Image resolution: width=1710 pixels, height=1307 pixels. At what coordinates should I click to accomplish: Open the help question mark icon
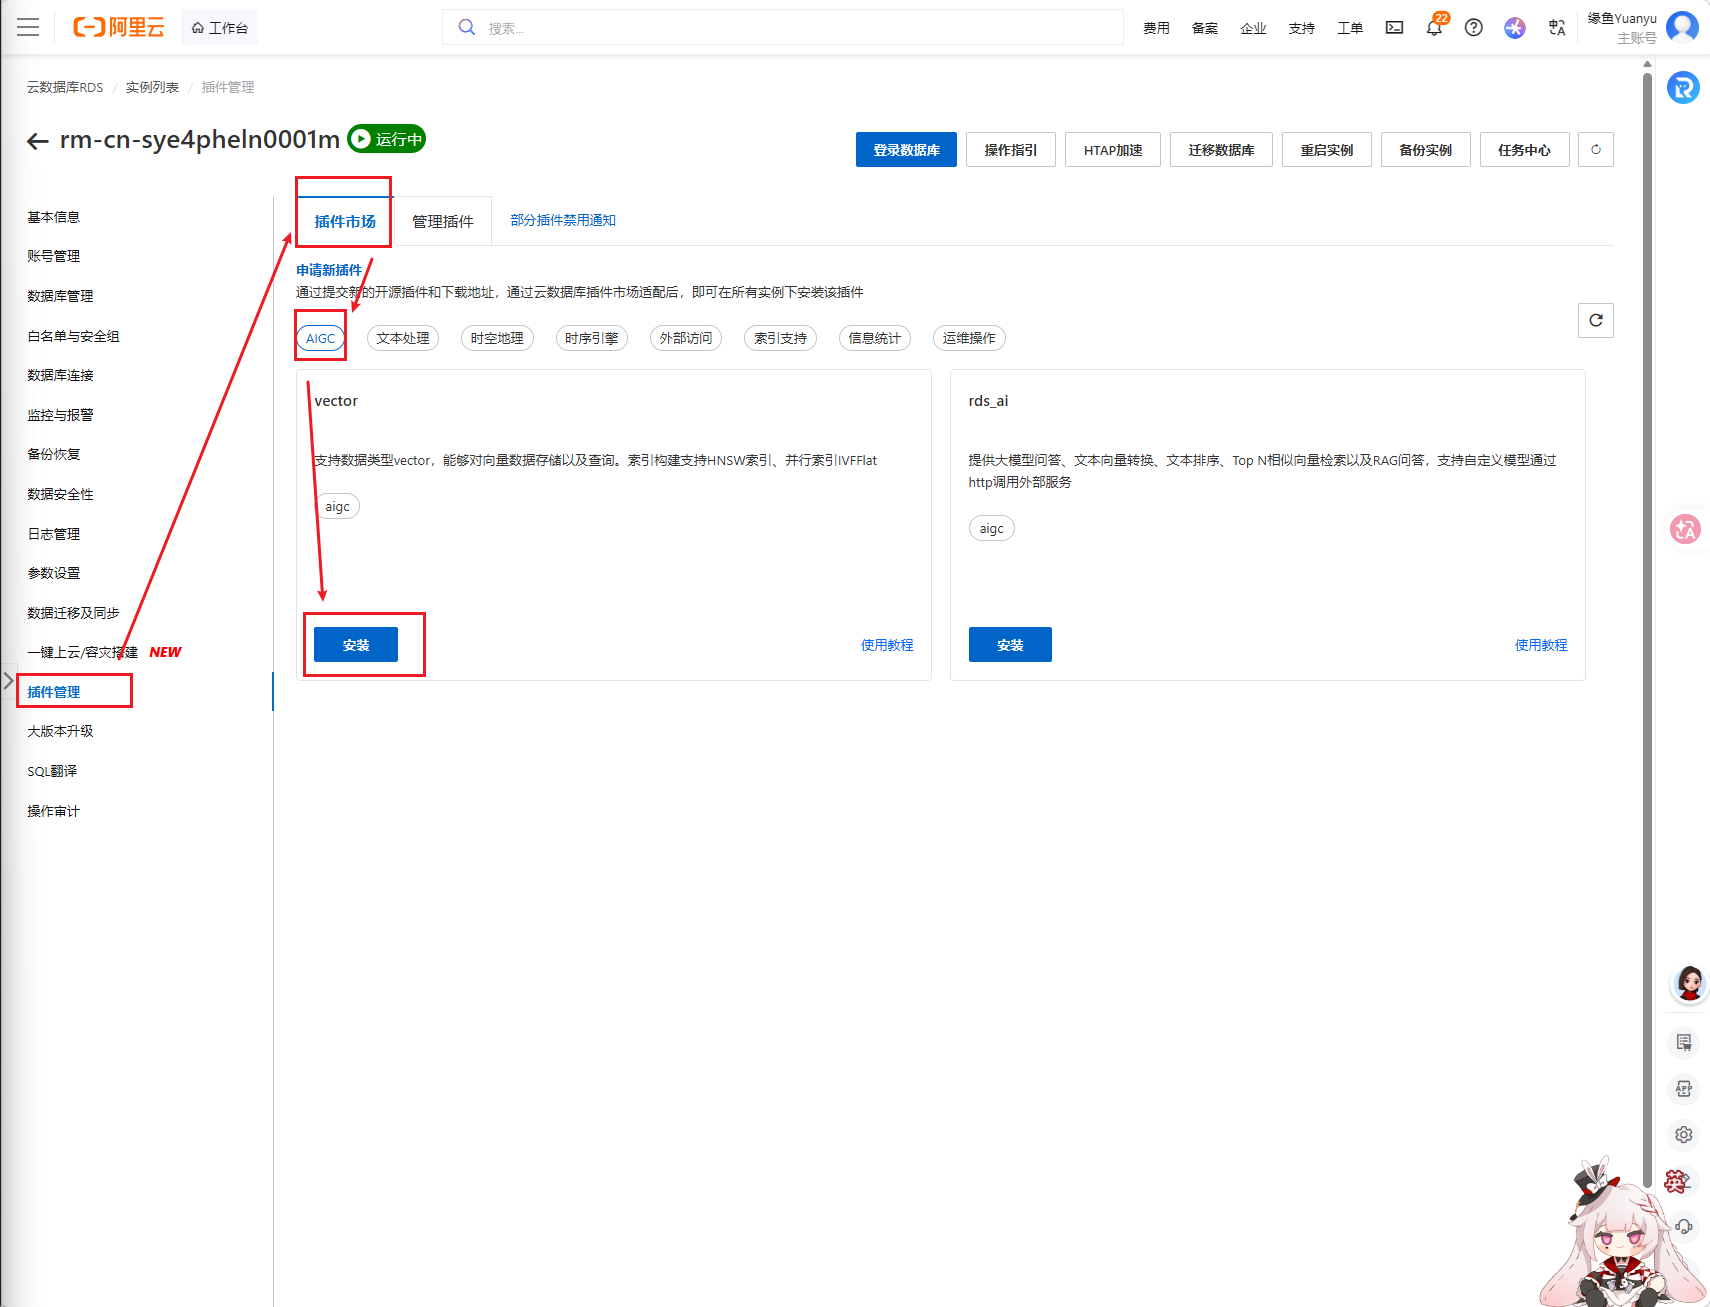[1473, 28]
